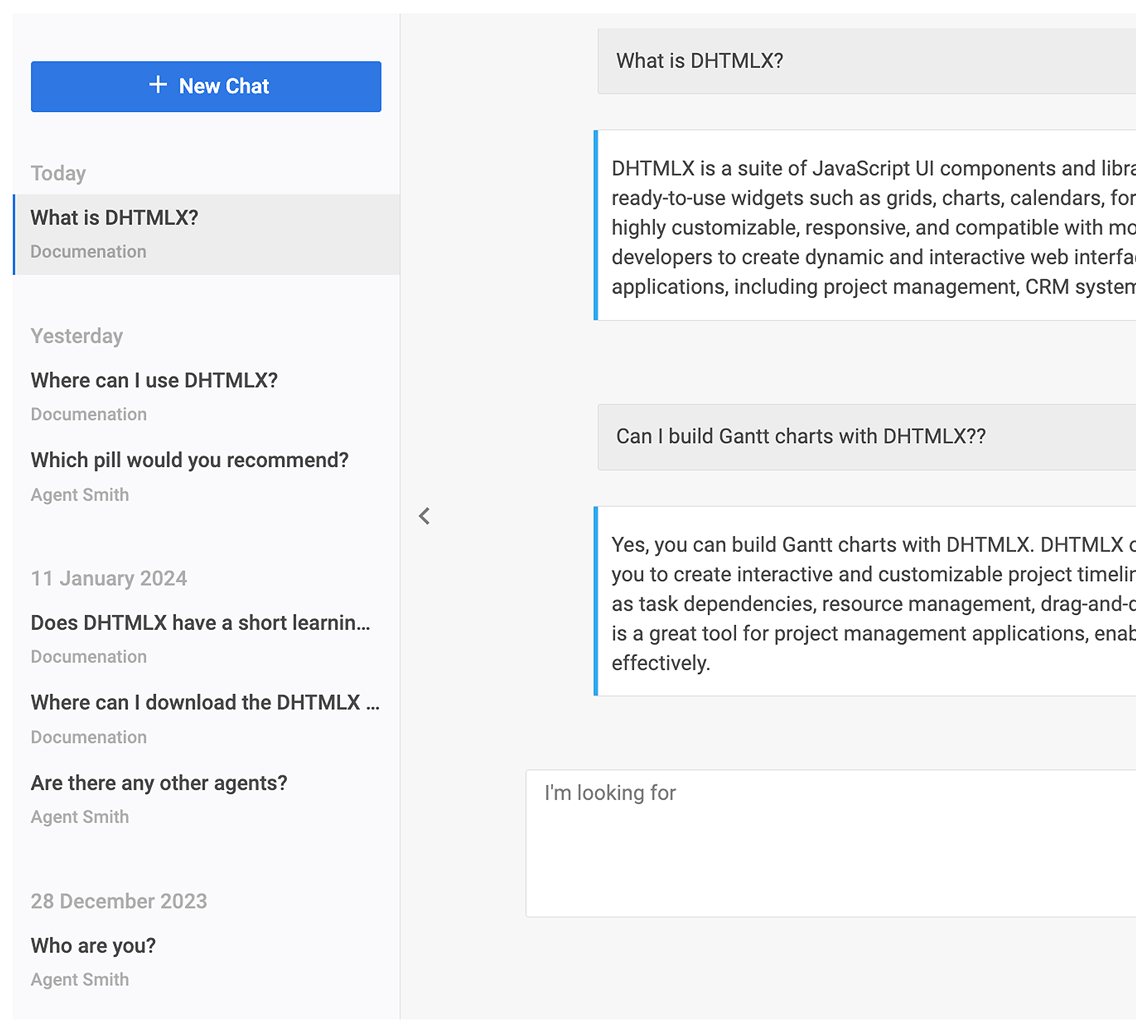This screenshot has width=1136, height=1032.
Task: Click 'Agent Smith' under 'Who are you?'
Action: (x=80, y=980)
